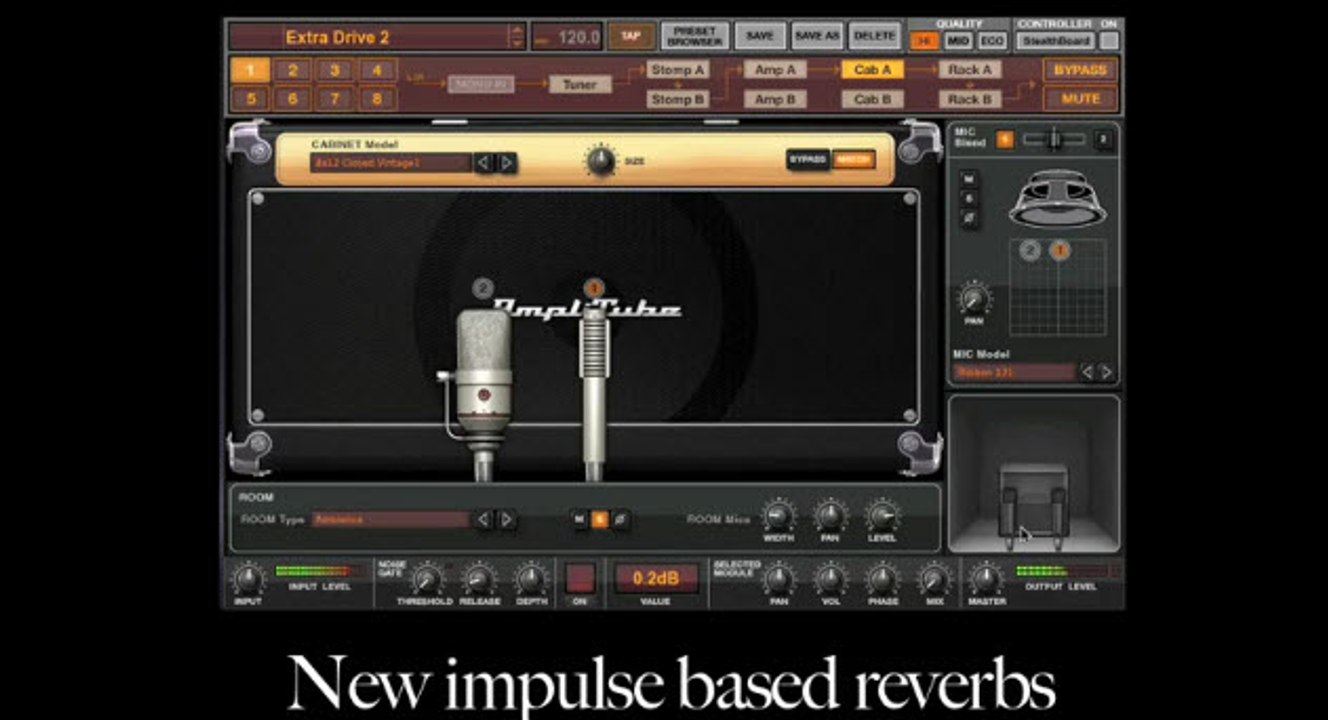Set quality to ECO
Image resolution: width=1328 pixels, height=720 pixels.
coord(992,41)
